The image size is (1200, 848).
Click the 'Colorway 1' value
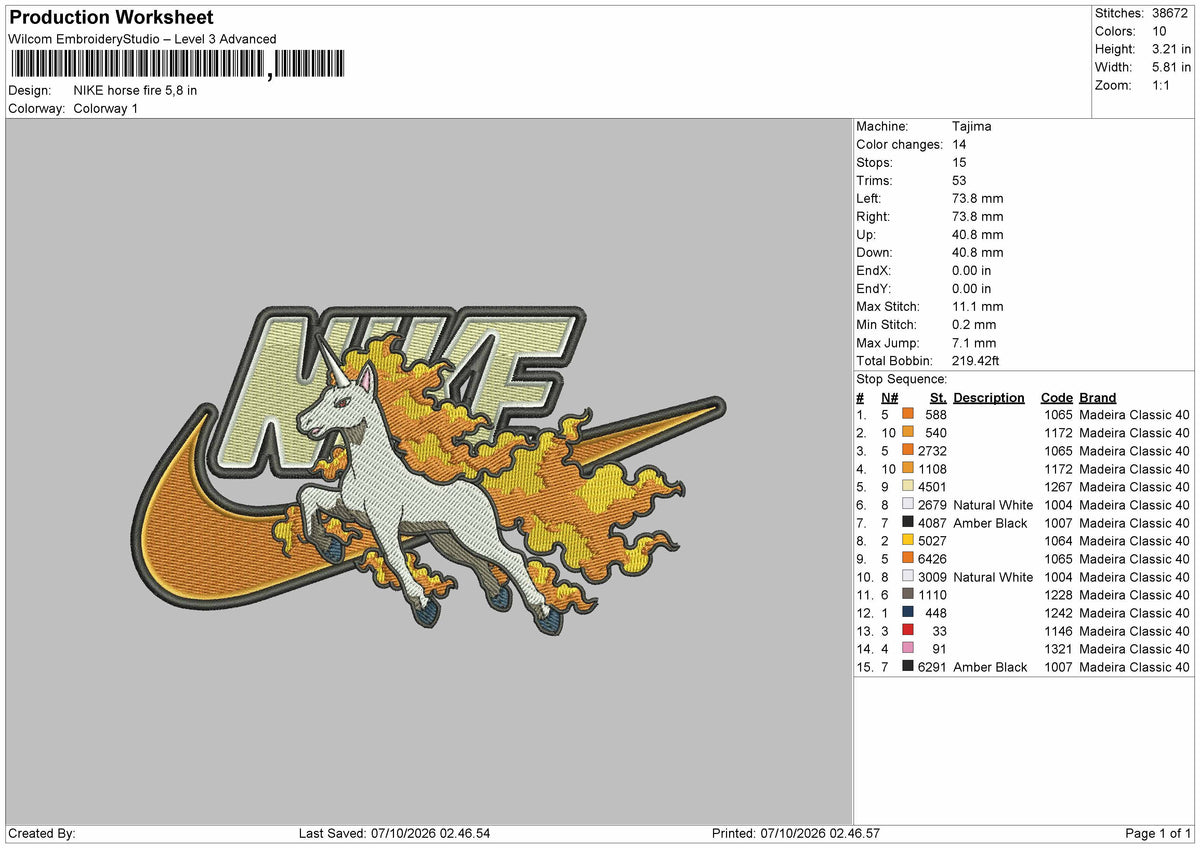click(105, 108)
